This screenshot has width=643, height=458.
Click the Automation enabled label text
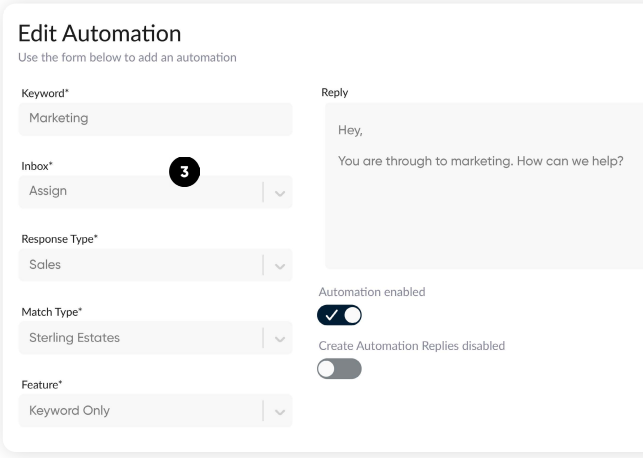tap(371, 292)
